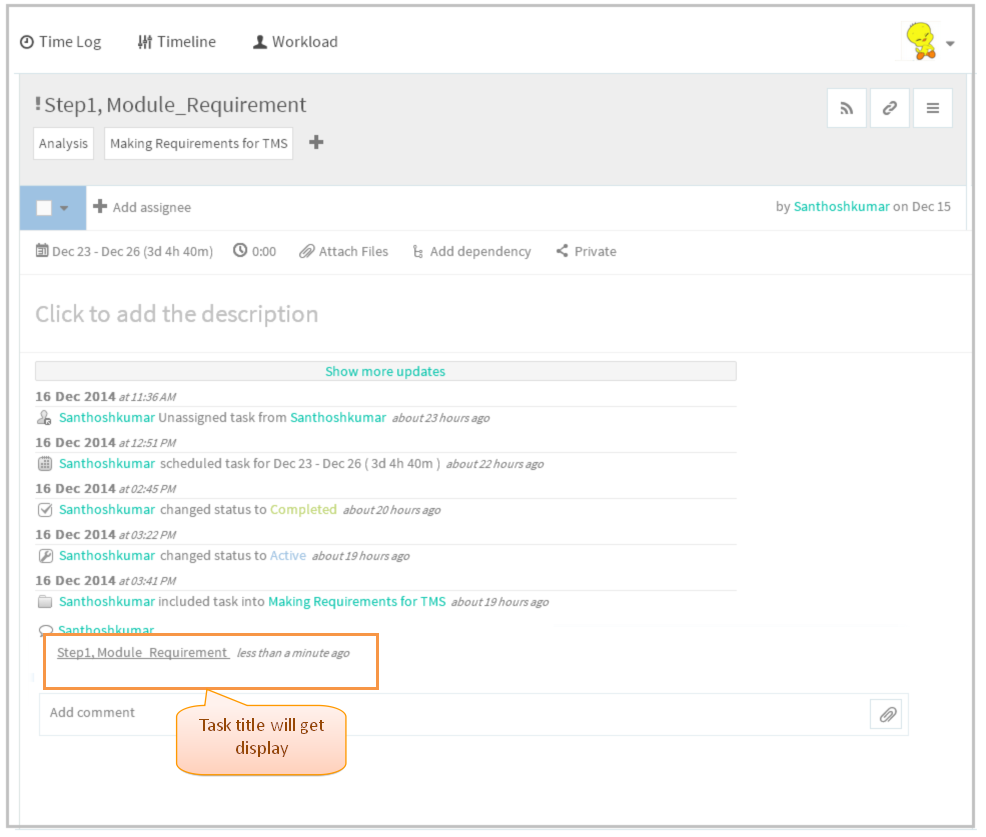This screenshot has width=986, height=837.
Task: Click the folder icon in updates
Action: pos(45,602)
